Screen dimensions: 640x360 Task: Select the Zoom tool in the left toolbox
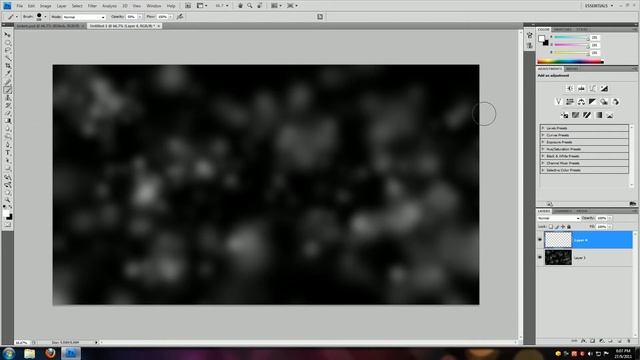pos(8,200)
